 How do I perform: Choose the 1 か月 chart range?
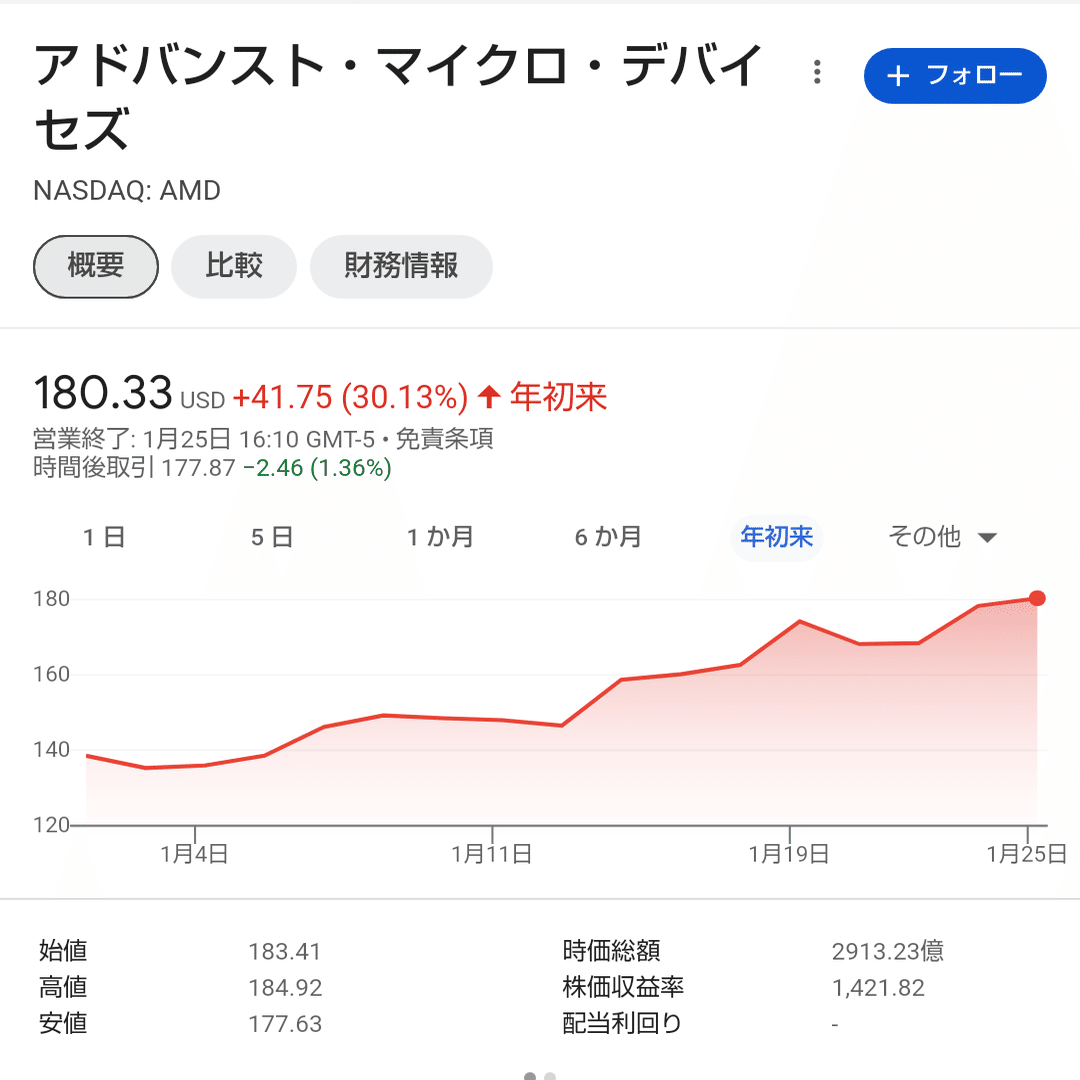point(440,537)
